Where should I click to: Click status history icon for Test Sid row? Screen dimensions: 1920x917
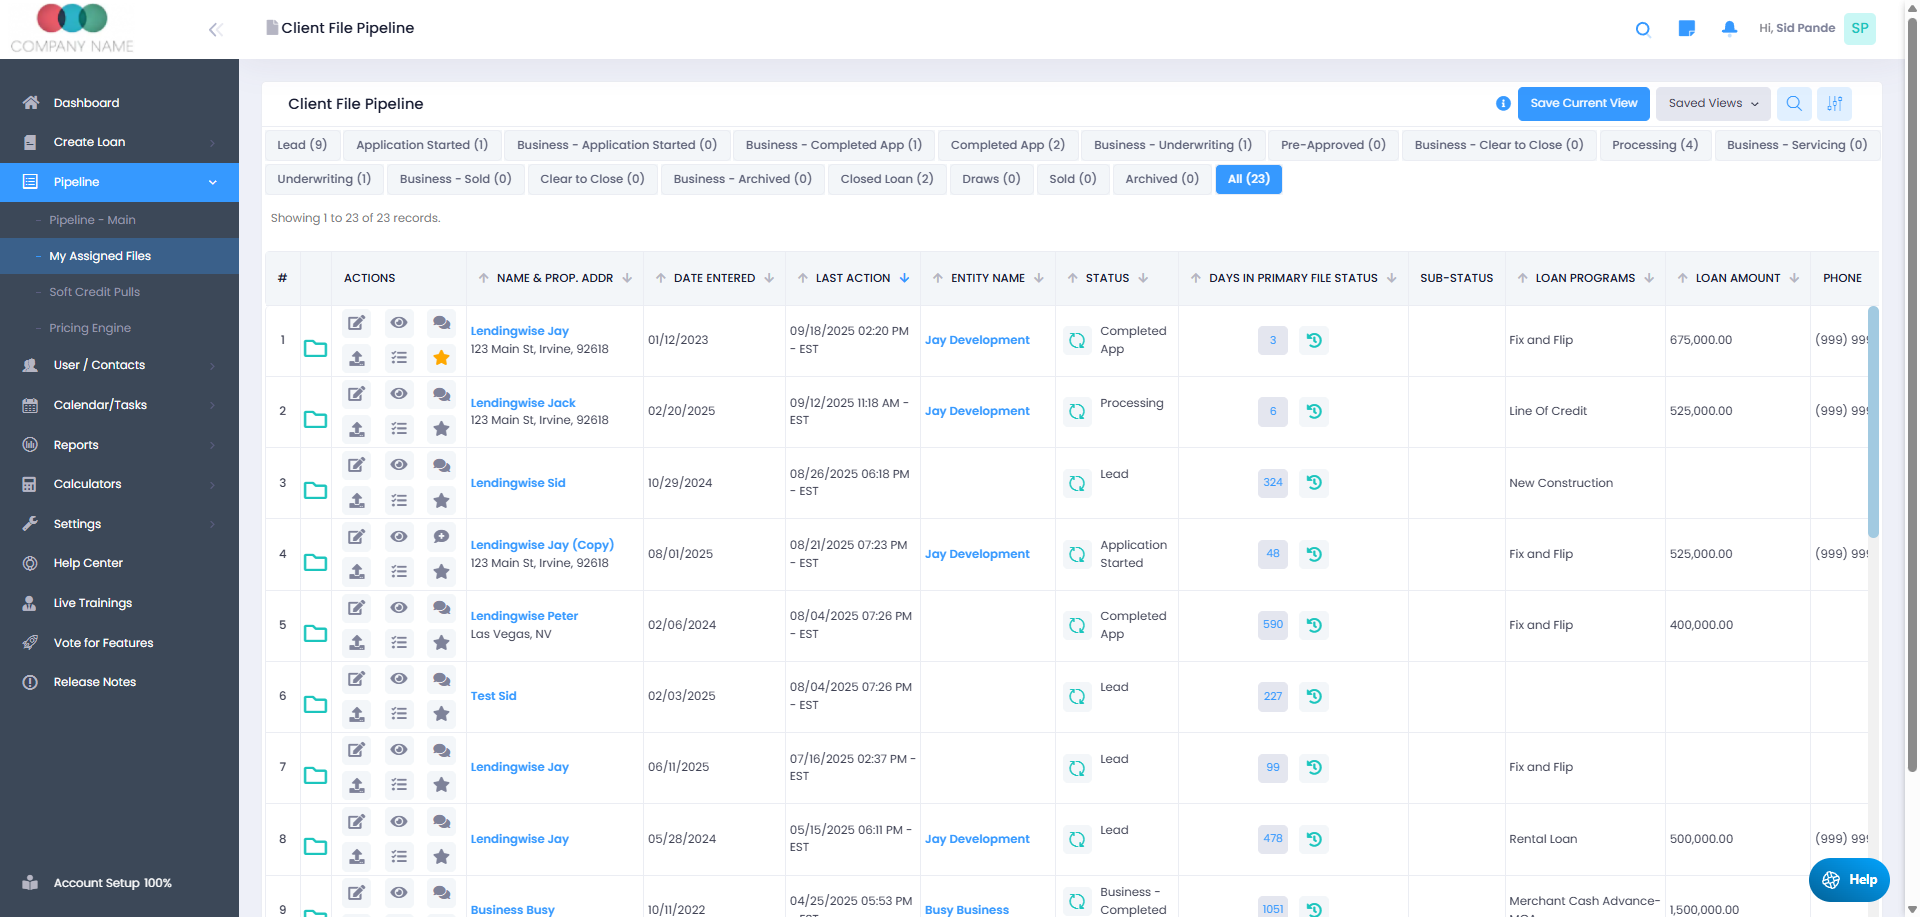[x=1314, y=696]
